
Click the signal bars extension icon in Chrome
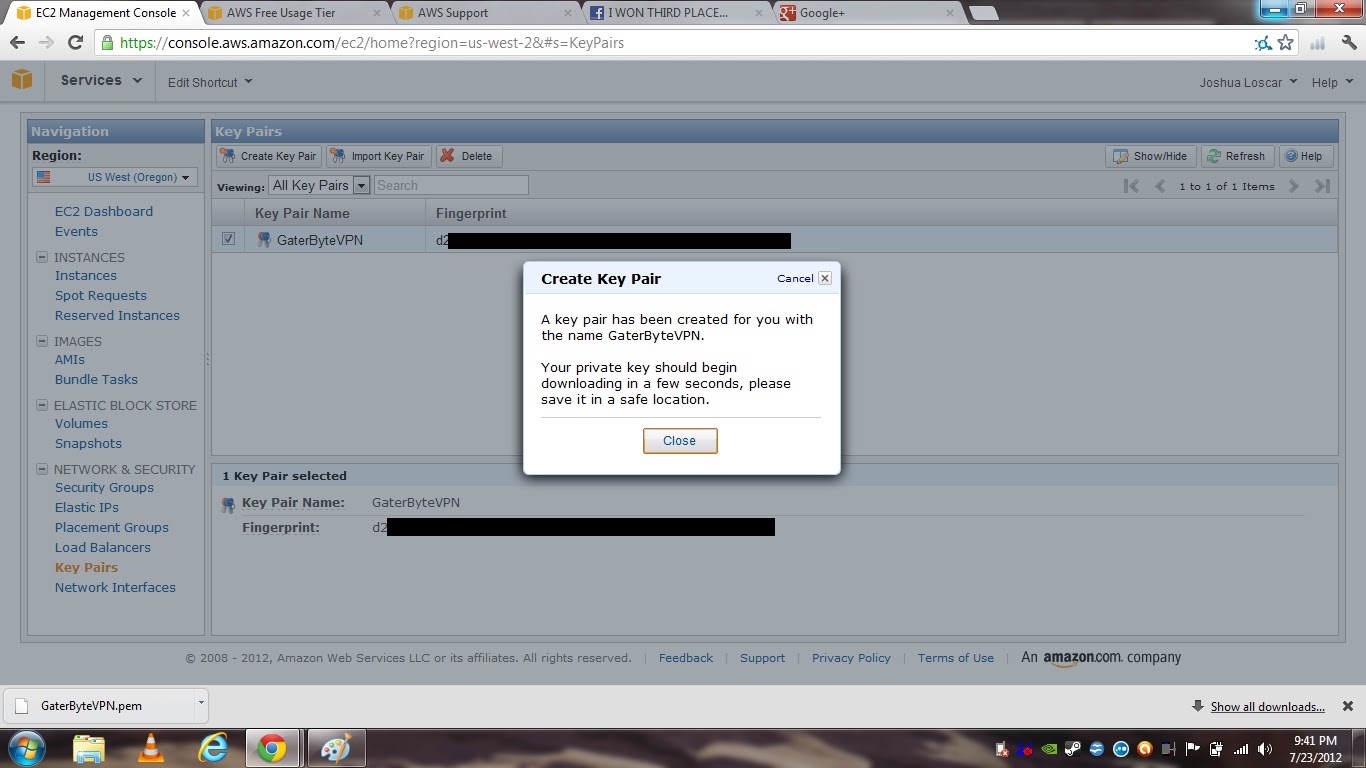pyautogui.click(x=1317, y=43)
